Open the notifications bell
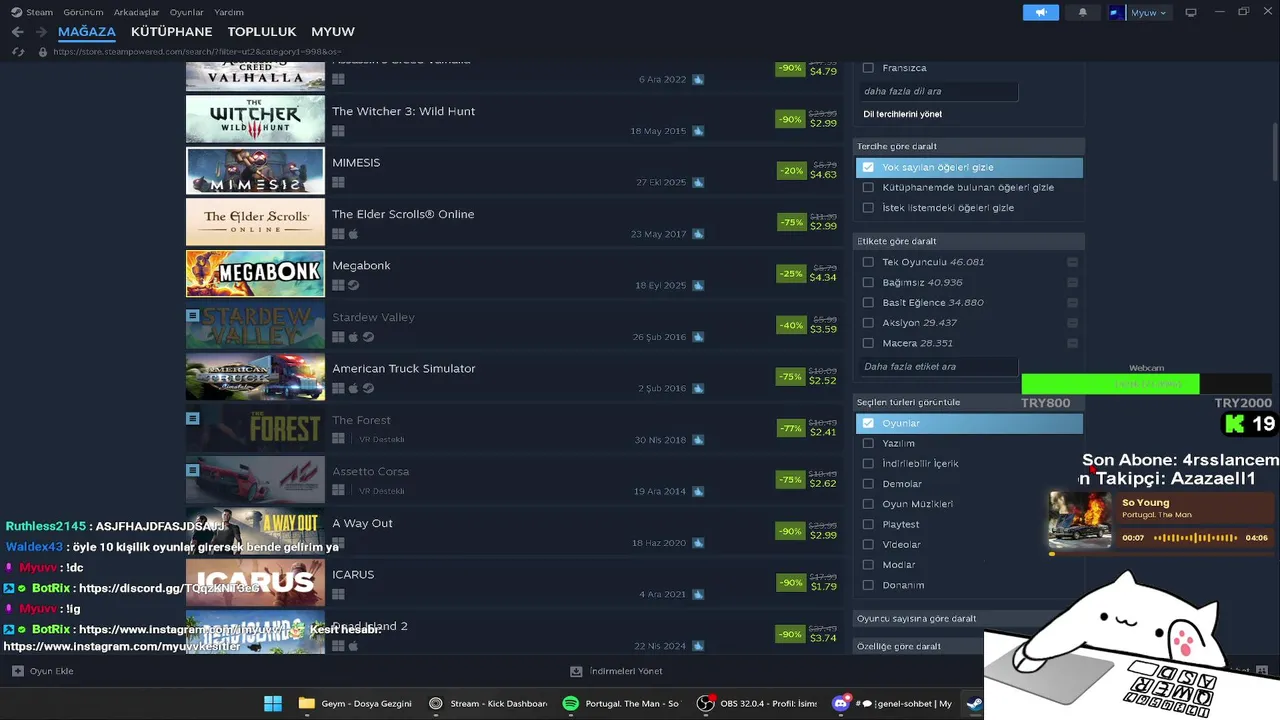Viewport: 1280px width, 720px height. 1083,12
